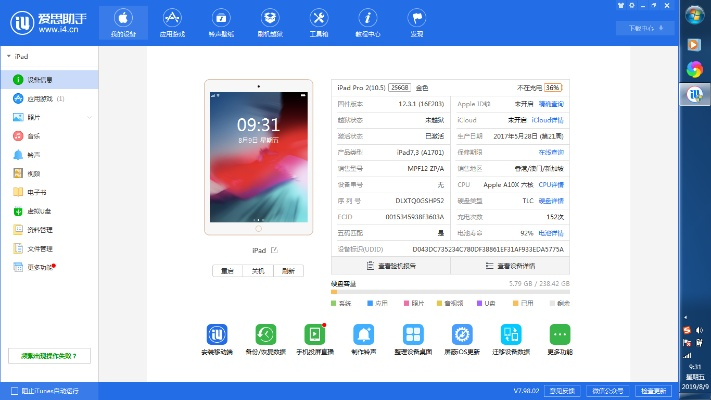This screenshot has height=400, width=711.
Task: Switch to My Device (我的设备) tab
Action: [x=123, y=23]
